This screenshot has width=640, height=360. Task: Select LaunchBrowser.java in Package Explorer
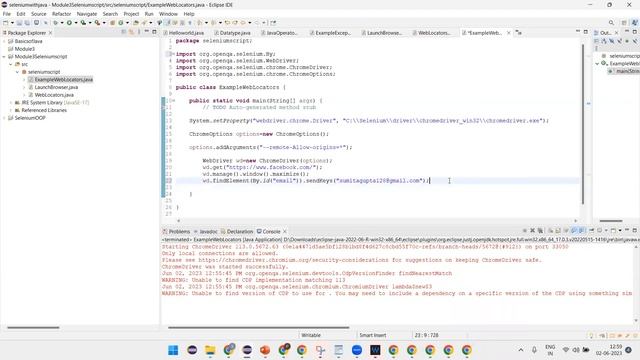[56, 87]
